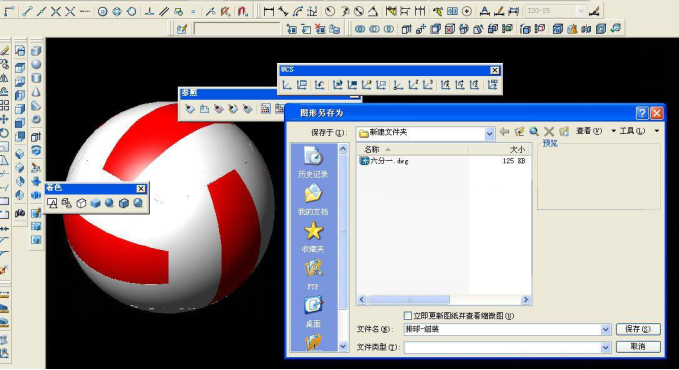Click 2D wireframe icon in 着色 toolbar
679x370 pixels.
(52, 203)
